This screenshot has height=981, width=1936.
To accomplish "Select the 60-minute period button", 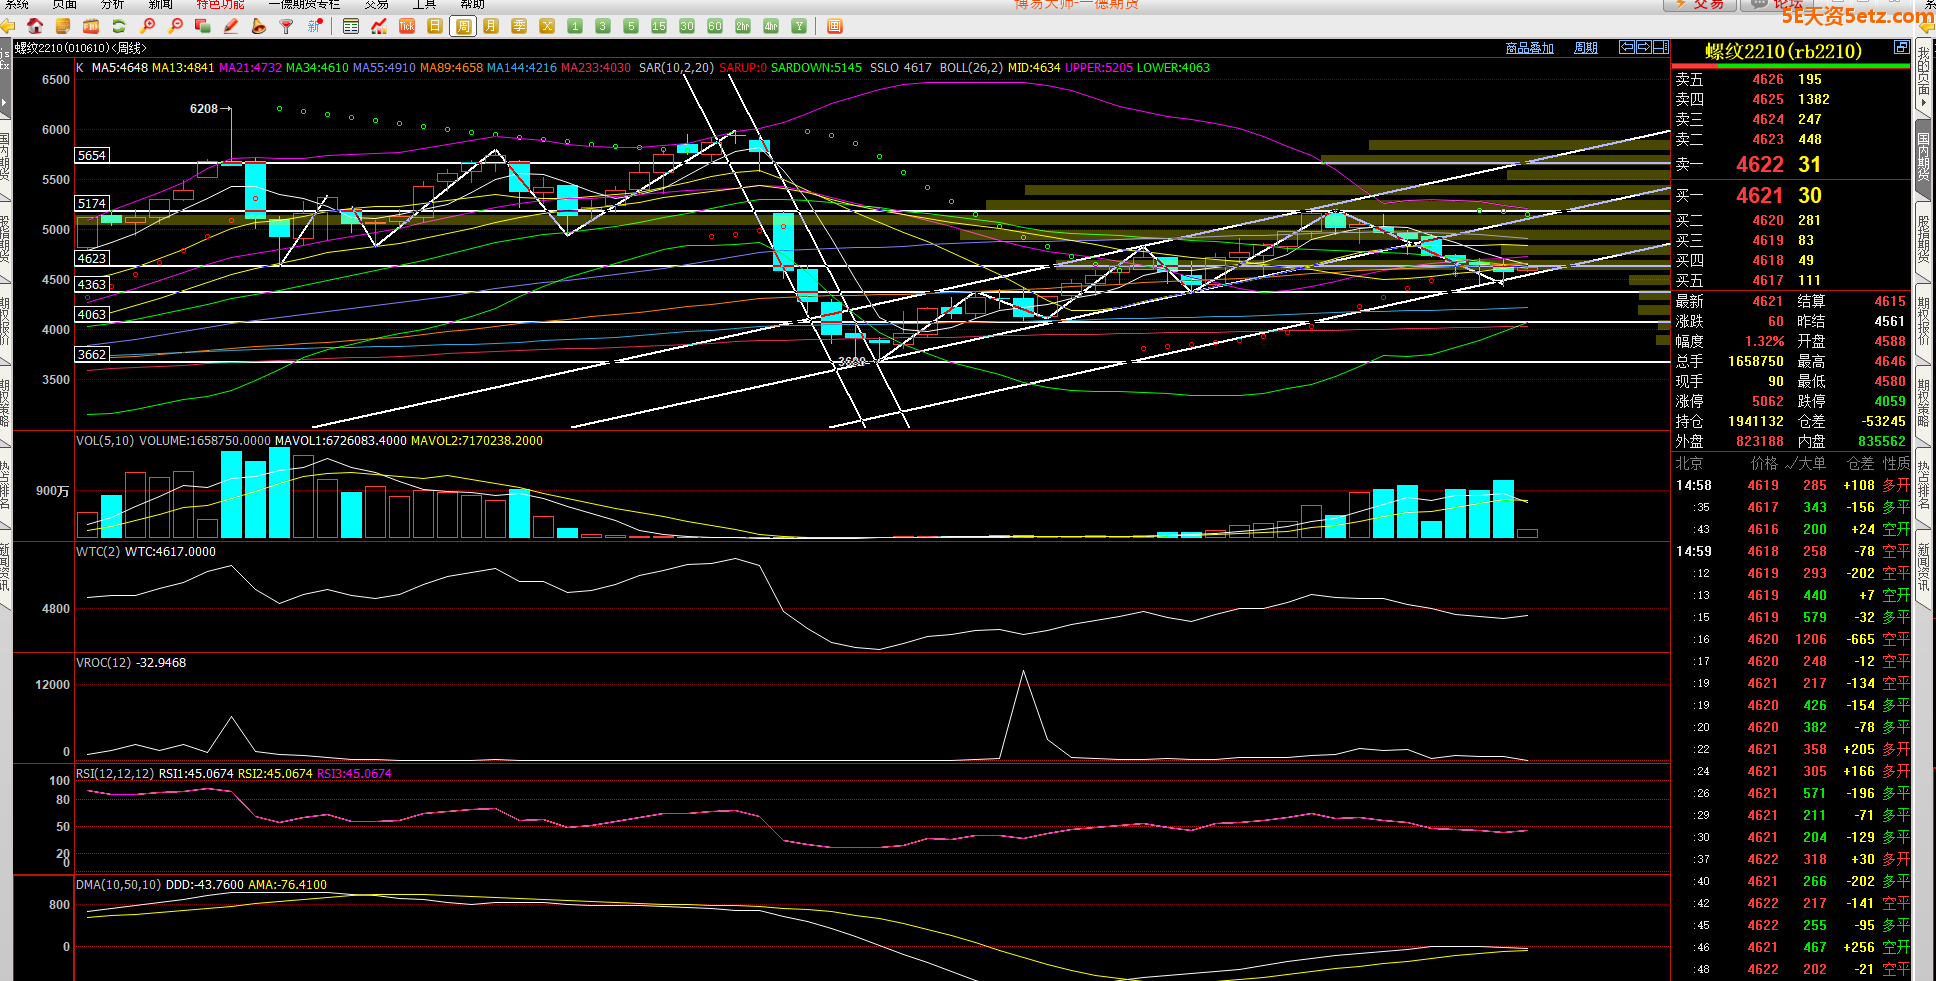I will pos(715,26).
